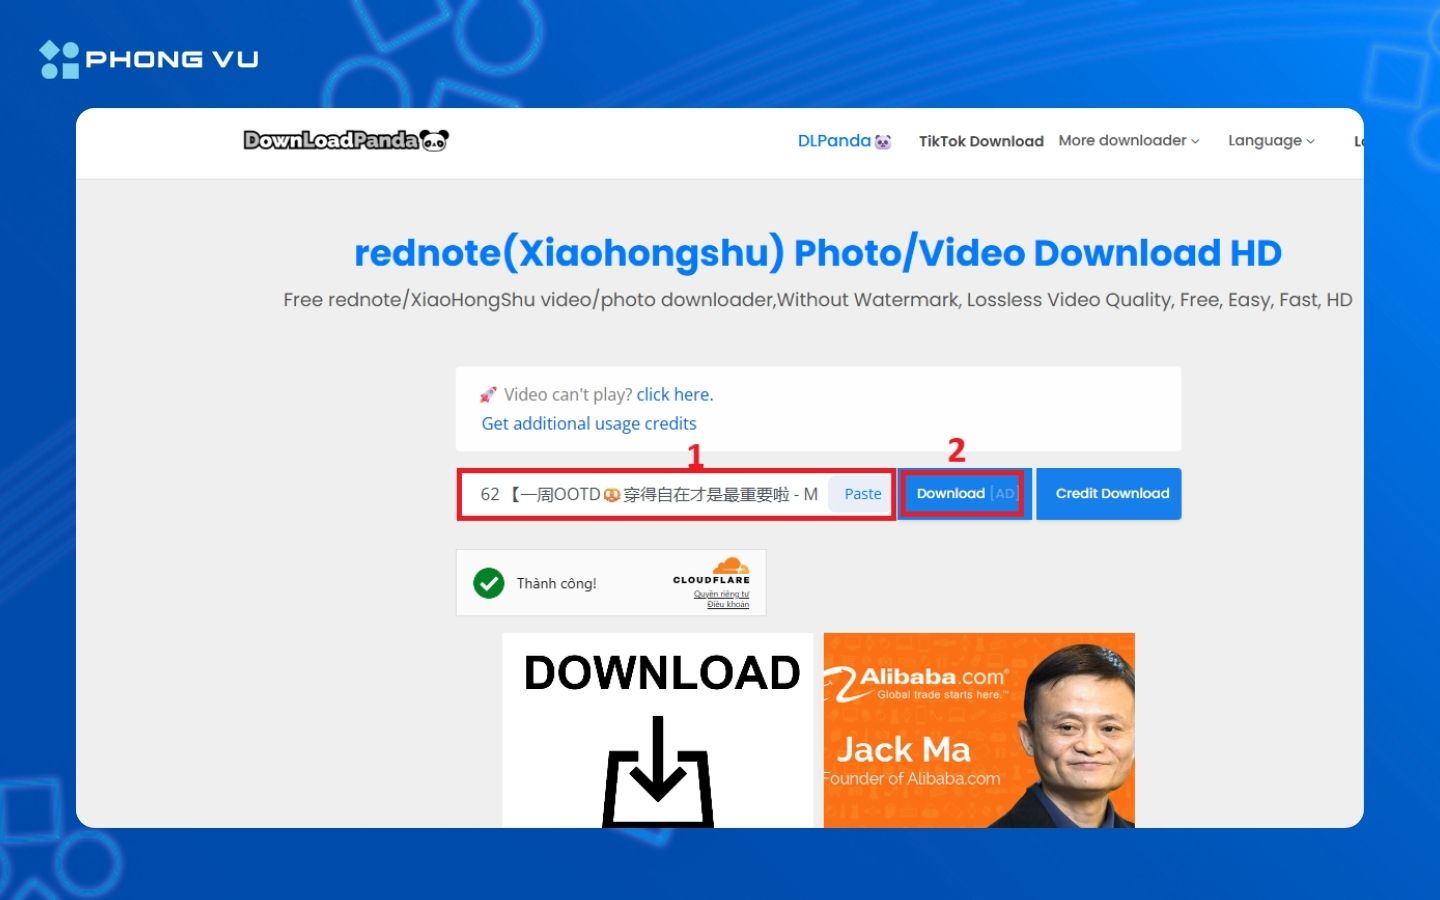Click the rocket icon near 'Video can't play?'
This screenshot has height=900, width=1440.
pos(487,394)
